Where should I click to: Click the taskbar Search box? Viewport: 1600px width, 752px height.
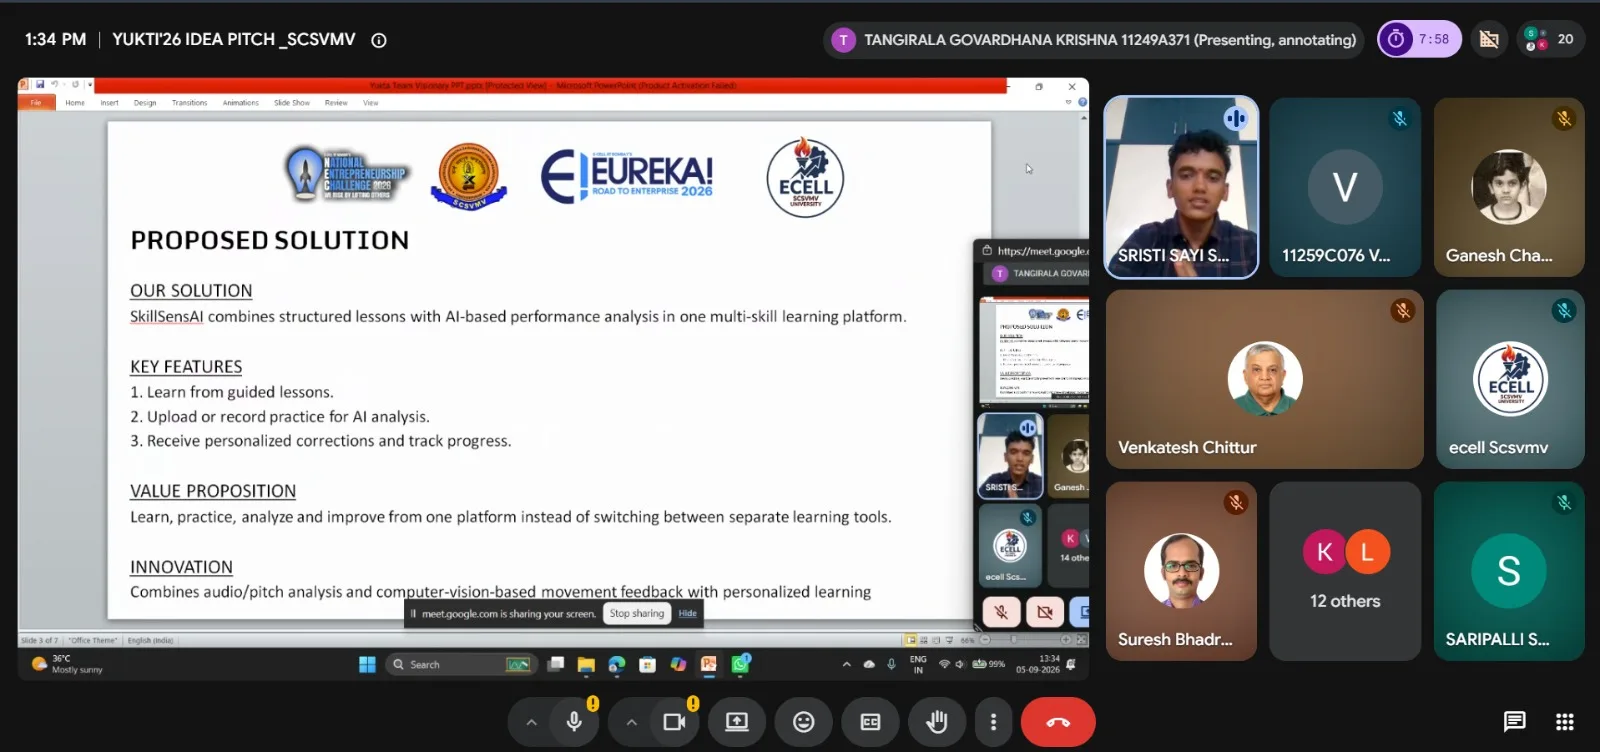(462, 664)
